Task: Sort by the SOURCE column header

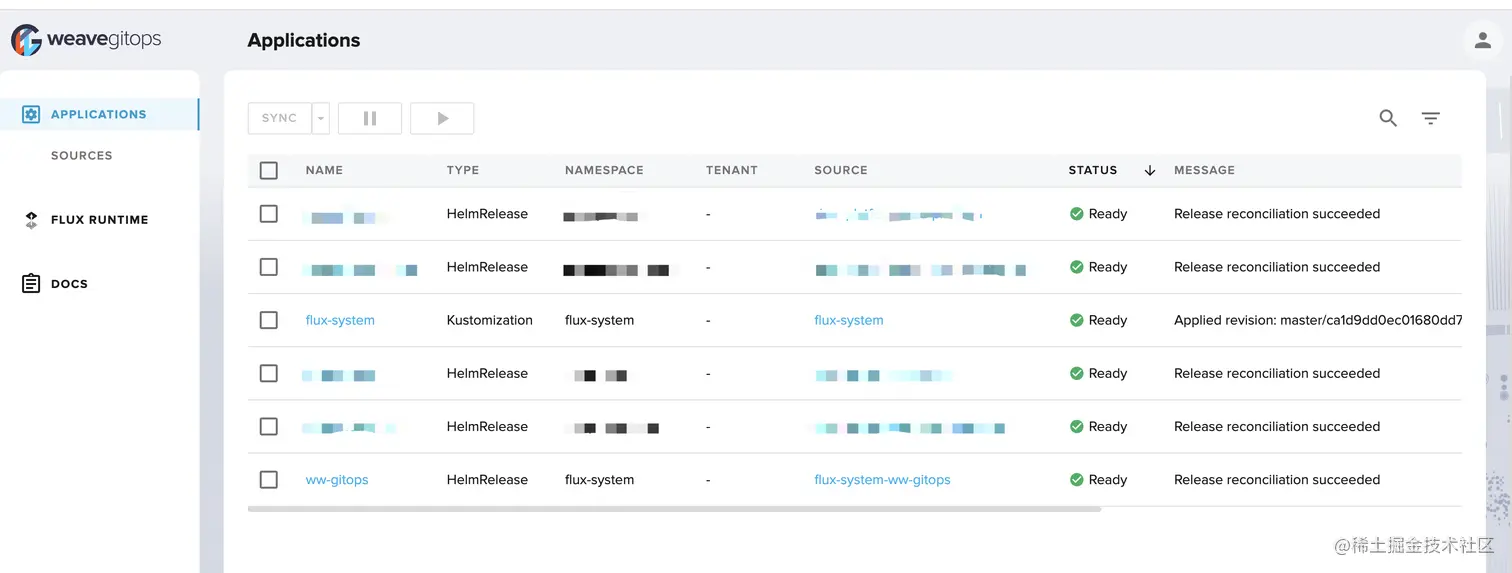Action: coord(841,170)
